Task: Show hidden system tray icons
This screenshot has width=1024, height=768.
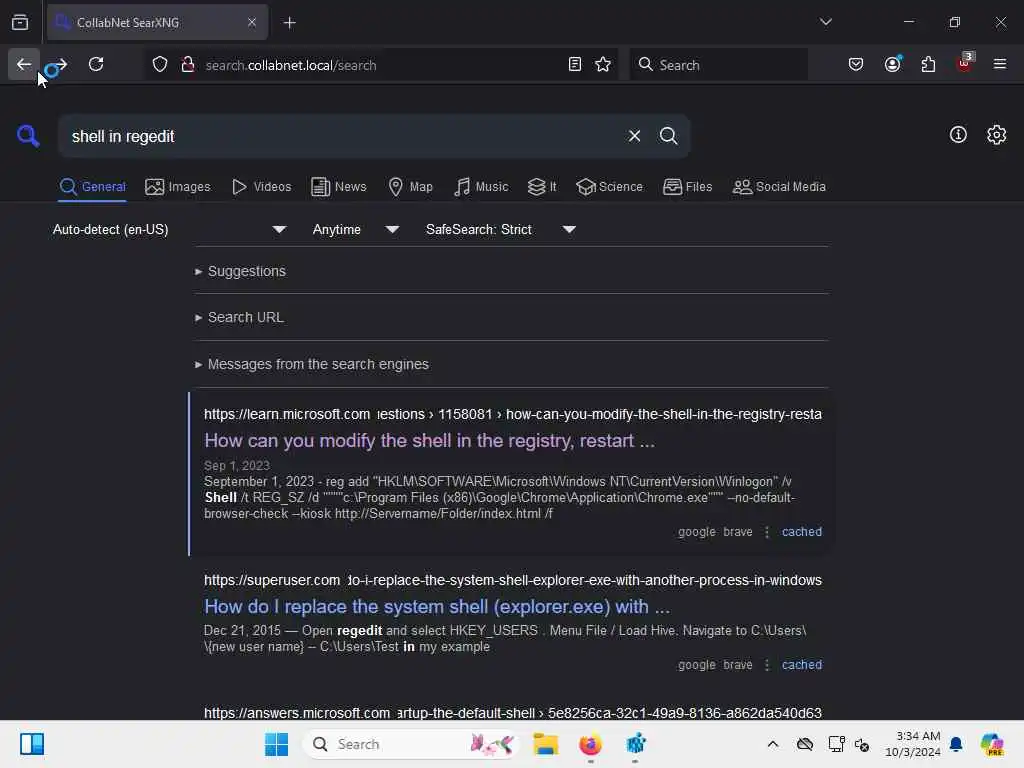Action: [773, 744]
